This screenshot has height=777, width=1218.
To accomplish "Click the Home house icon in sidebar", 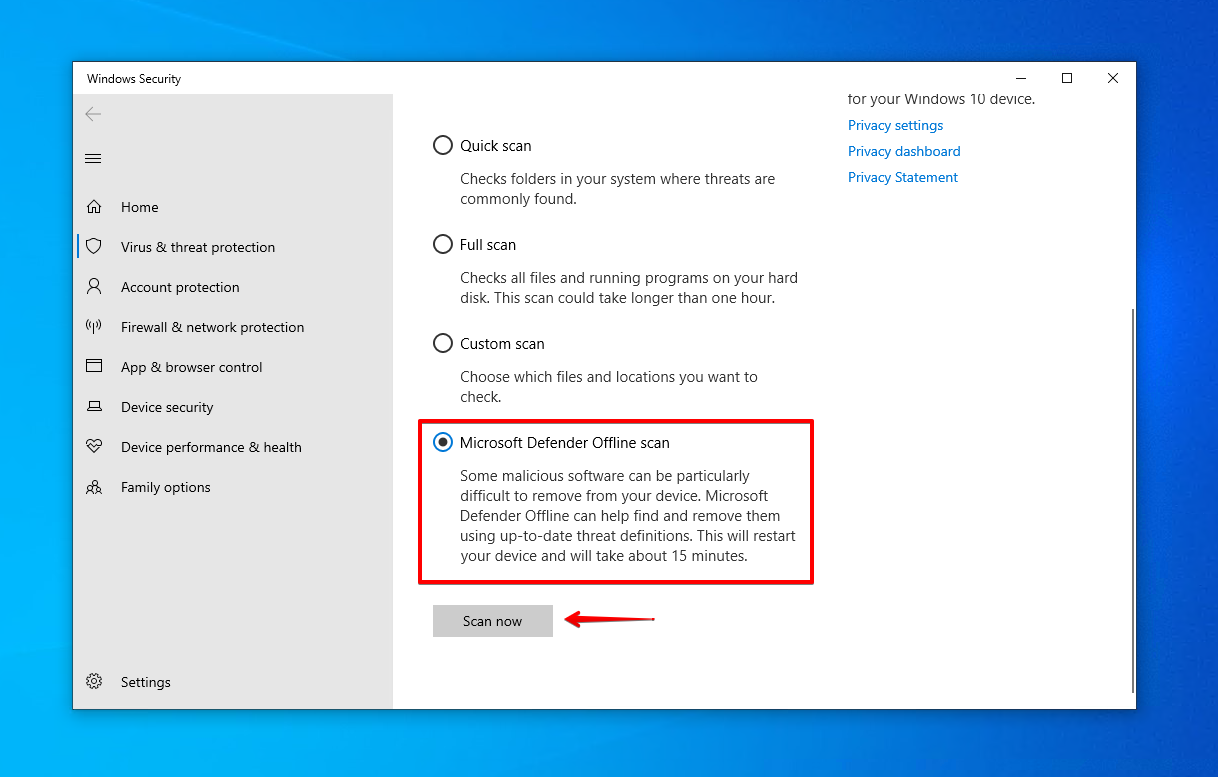I will (94, 207).
